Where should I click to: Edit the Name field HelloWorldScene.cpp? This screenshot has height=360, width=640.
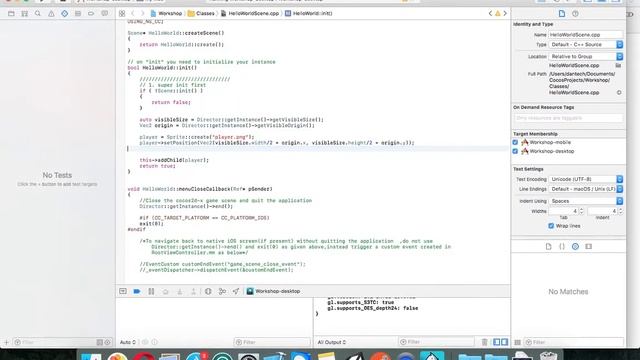pos(586,35)
